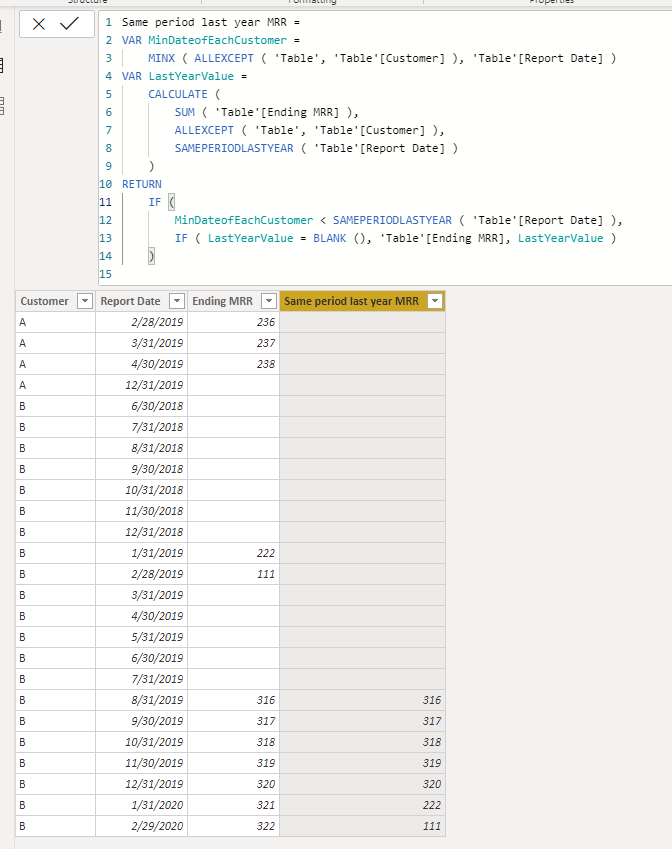Click the 222 in Same period last year MRR
The height and width of the screenshot is (849, 672).
coord(362,805)
